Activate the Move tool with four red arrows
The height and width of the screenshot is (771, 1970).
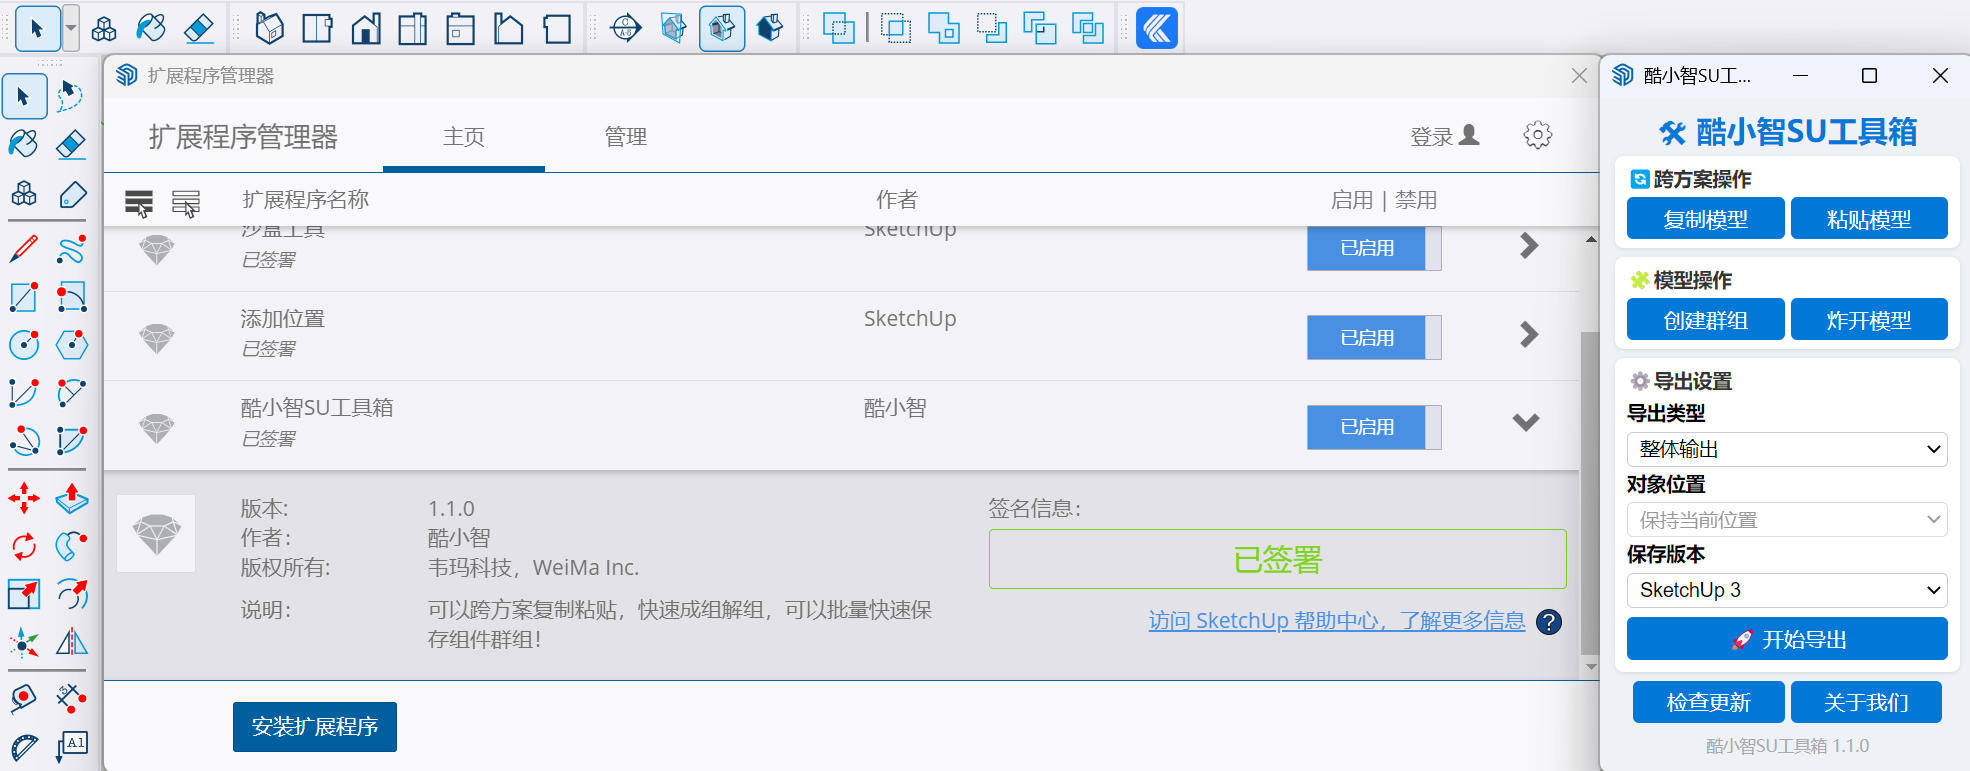click(23, 497)
